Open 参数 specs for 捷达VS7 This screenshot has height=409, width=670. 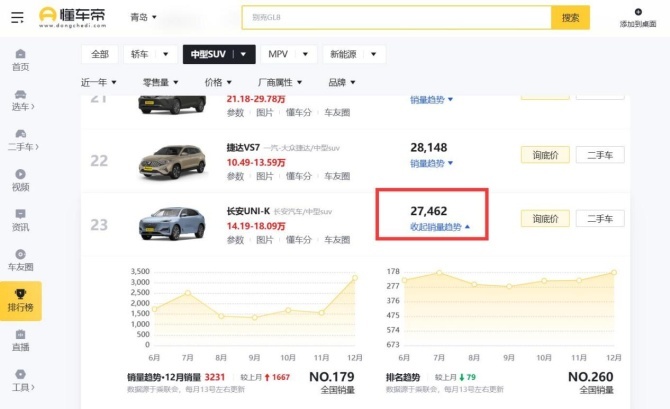pyautogui.click(x=235, y=176)
